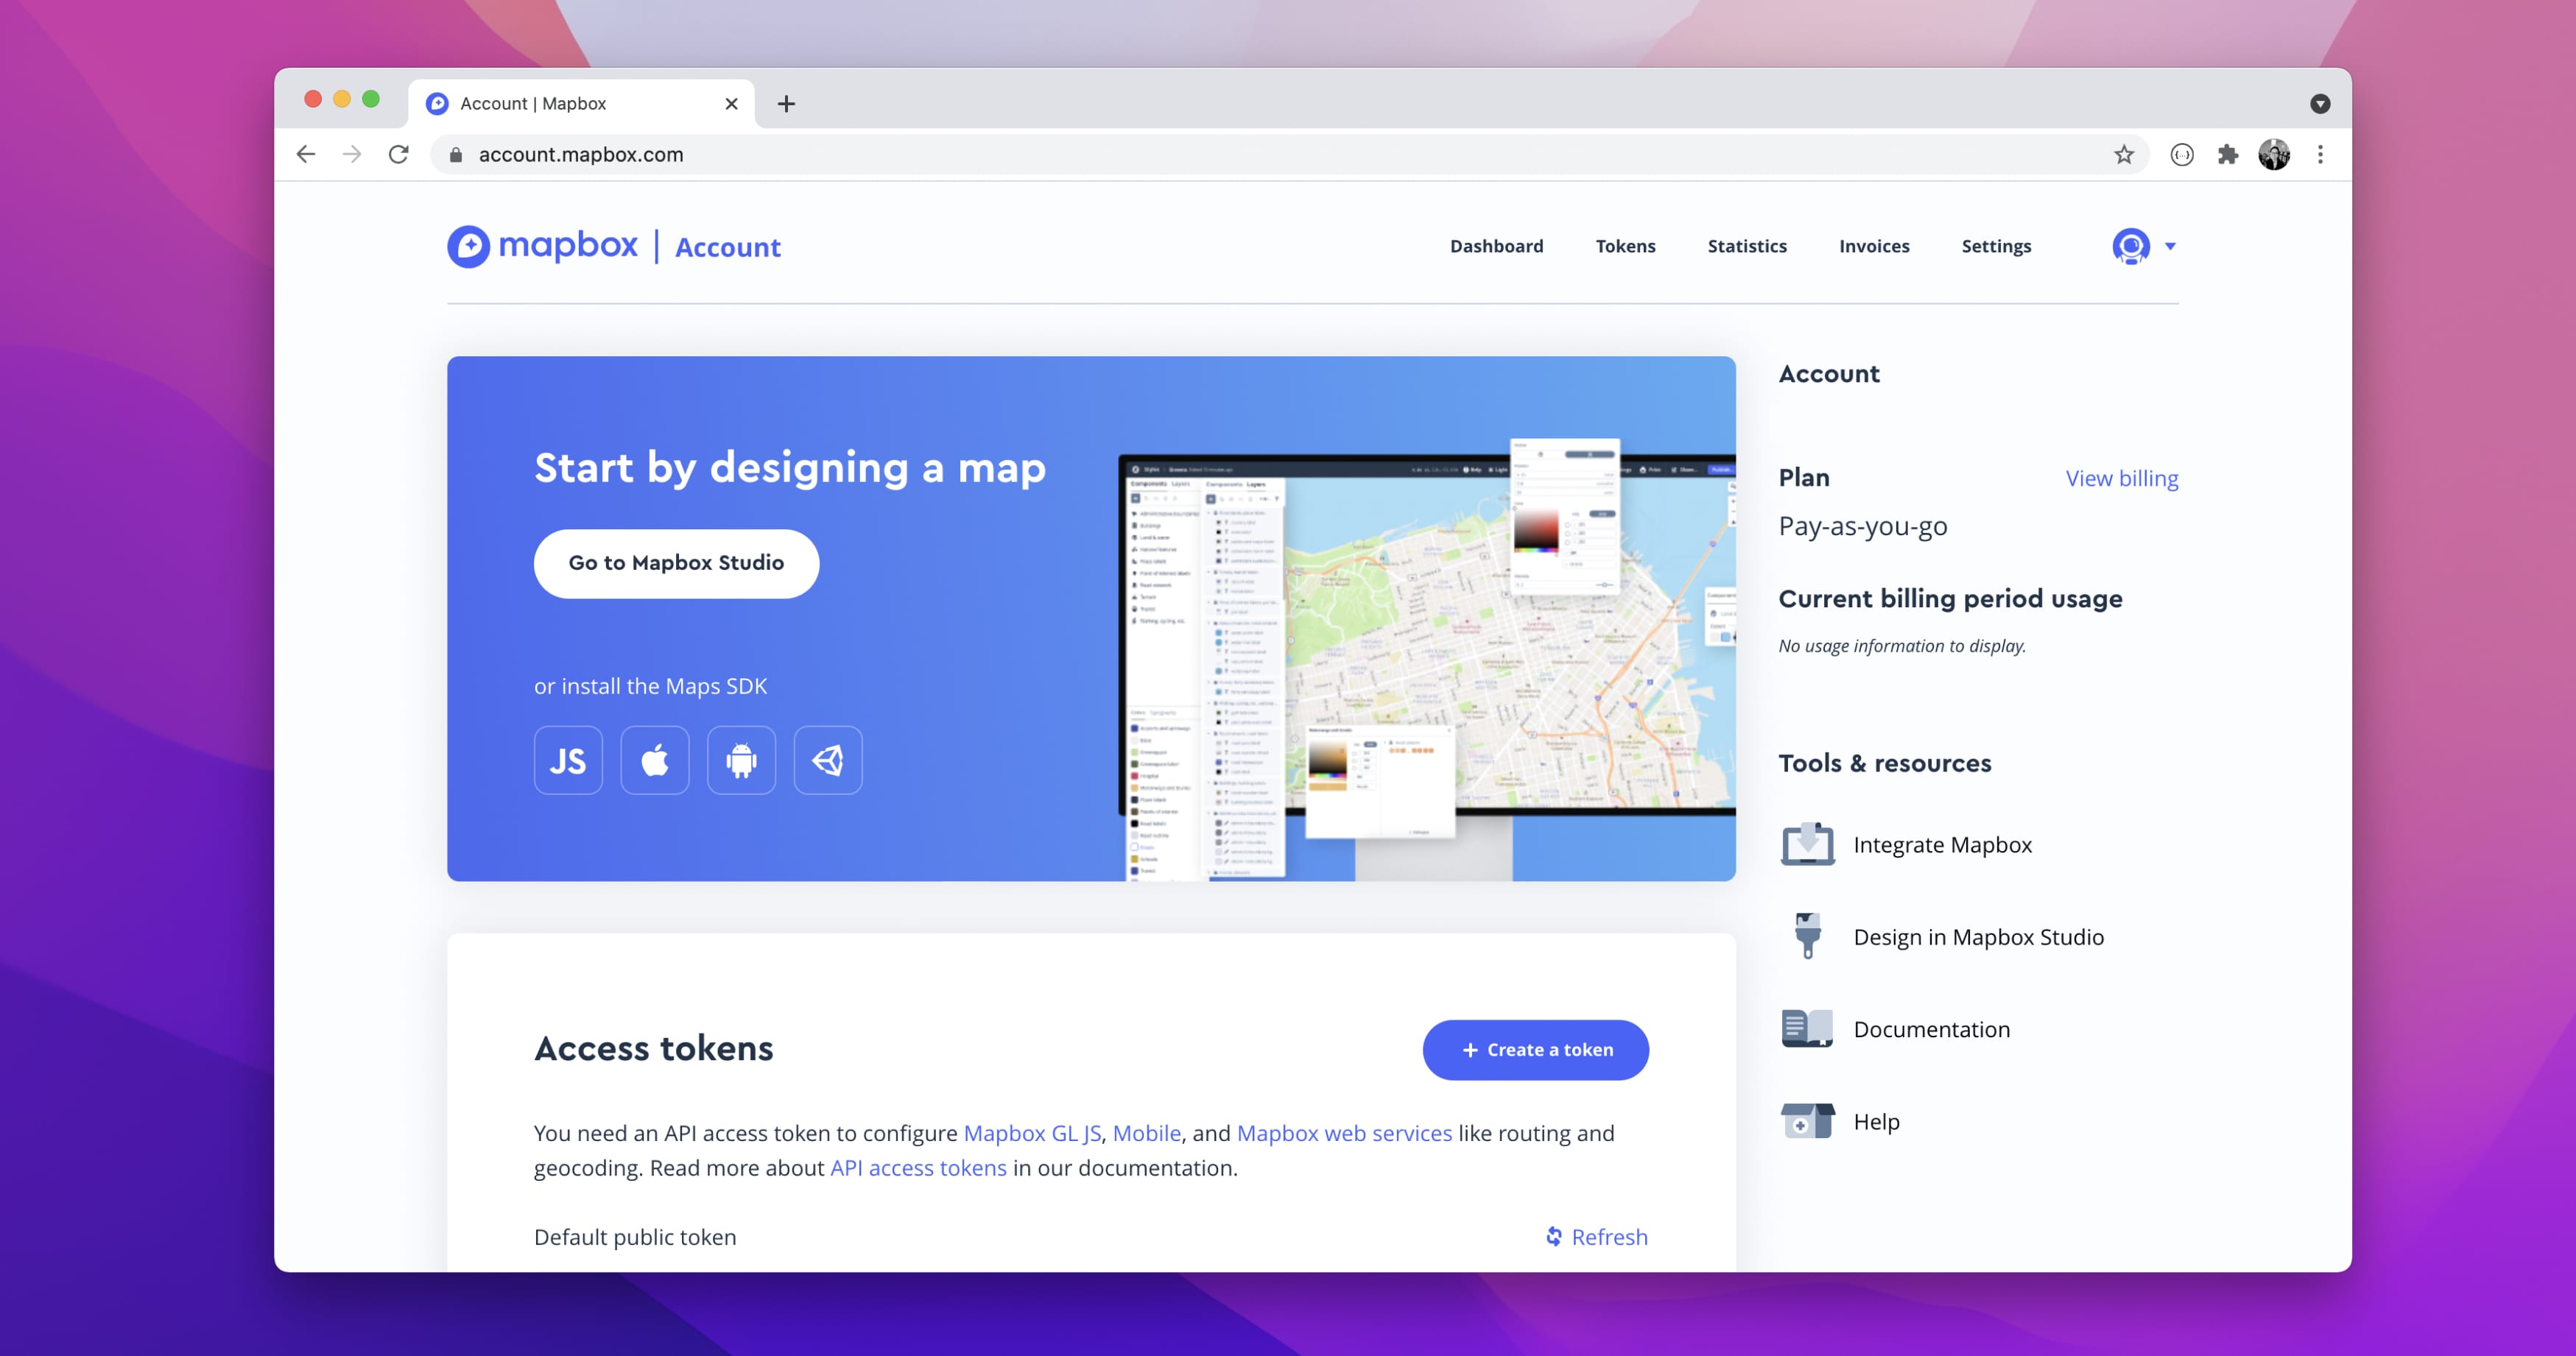
Task: Click Refresh for the default public token
Action: 1597,1237
